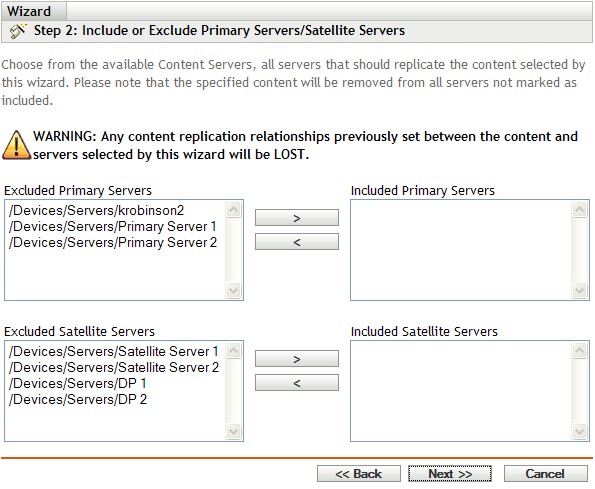Select /Devices/Servers/DP 1 entry
Screen dimensions: 595x489
tap(77, 383)
